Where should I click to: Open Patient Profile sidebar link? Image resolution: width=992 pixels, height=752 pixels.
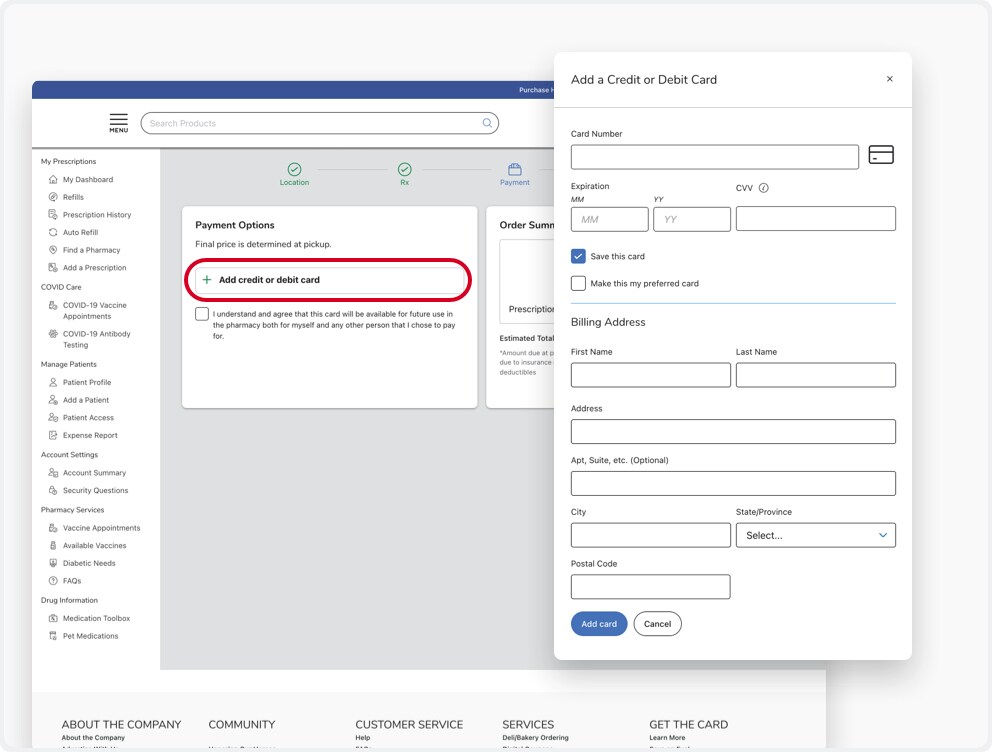tap(87, 383)
